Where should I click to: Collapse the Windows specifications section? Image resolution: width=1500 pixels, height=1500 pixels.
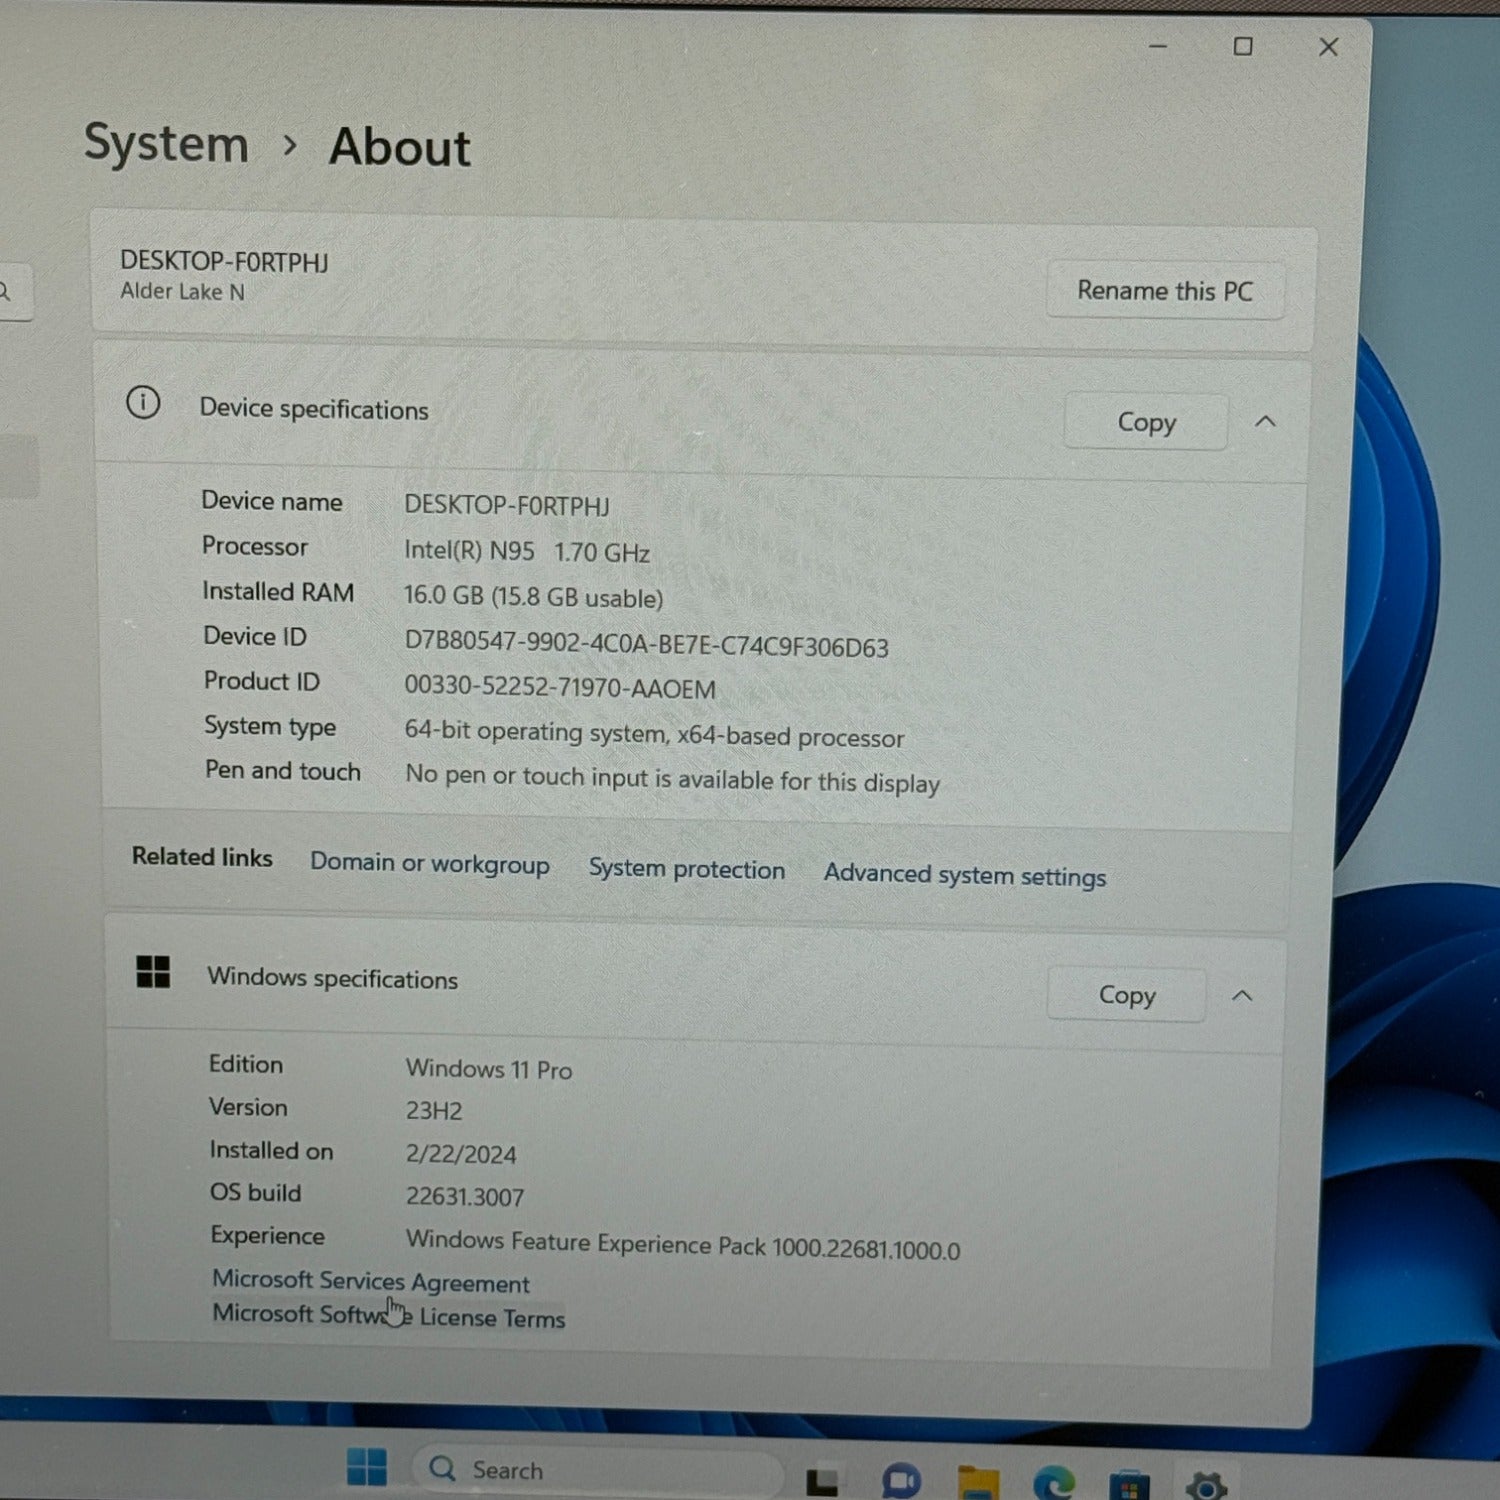tap(1242, 996)
